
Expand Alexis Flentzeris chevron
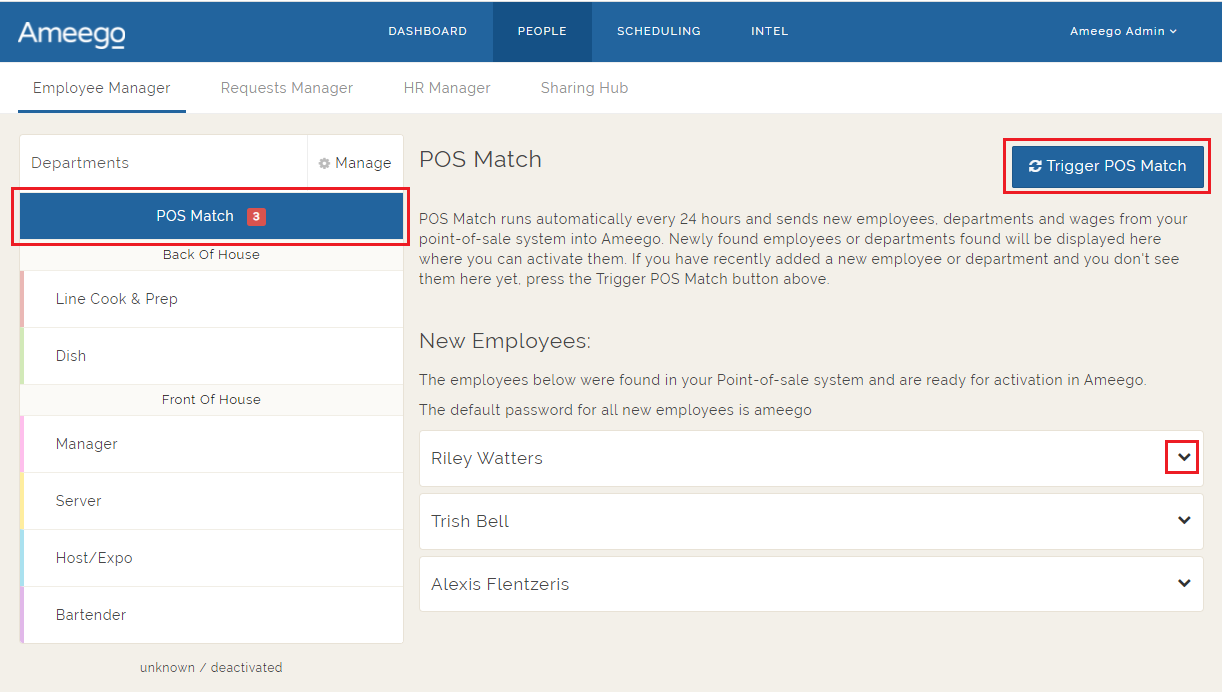click(x=1184, y=584)
